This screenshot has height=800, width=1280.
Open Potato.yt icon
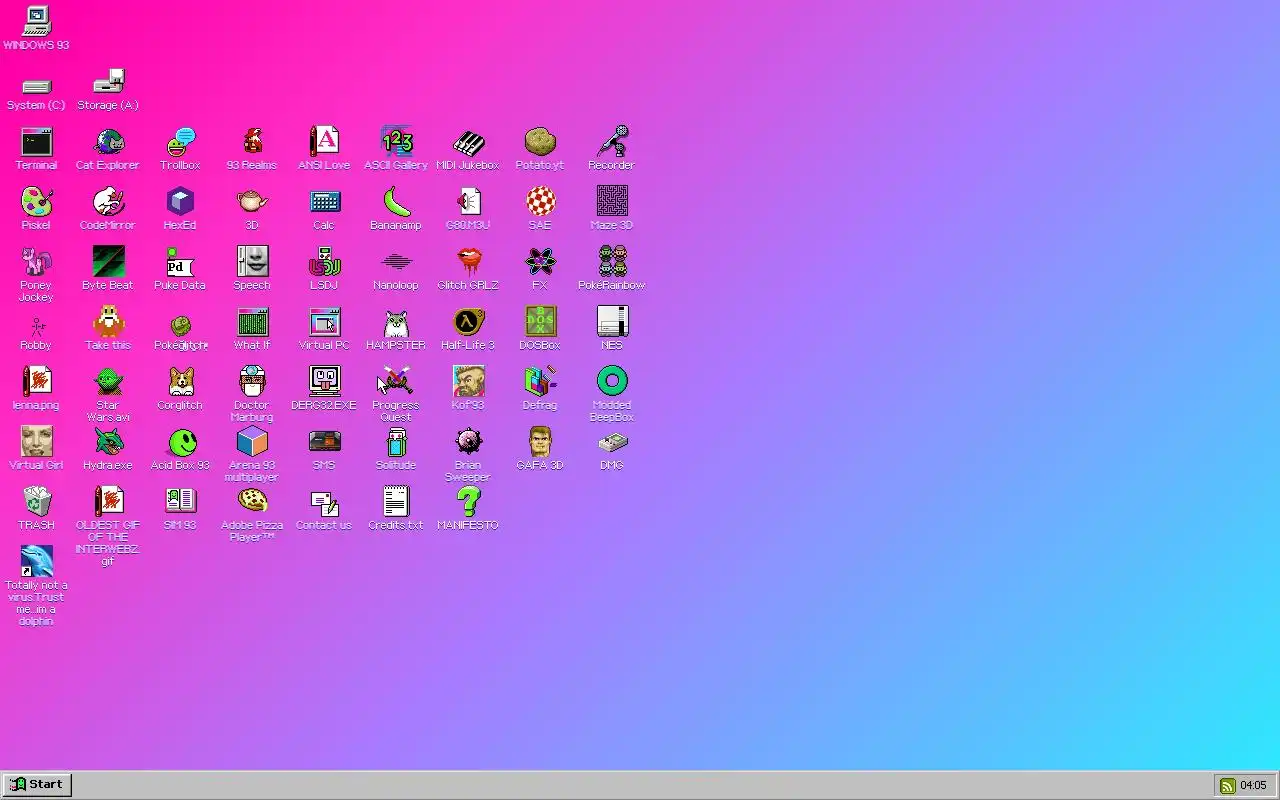click(x=540, y=142)
